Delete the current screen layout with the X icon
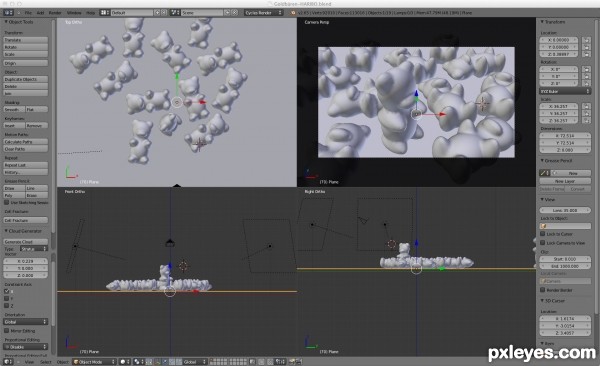Image resolution: width=600 pixels, height=366 pixels. [x=164, y=13]
